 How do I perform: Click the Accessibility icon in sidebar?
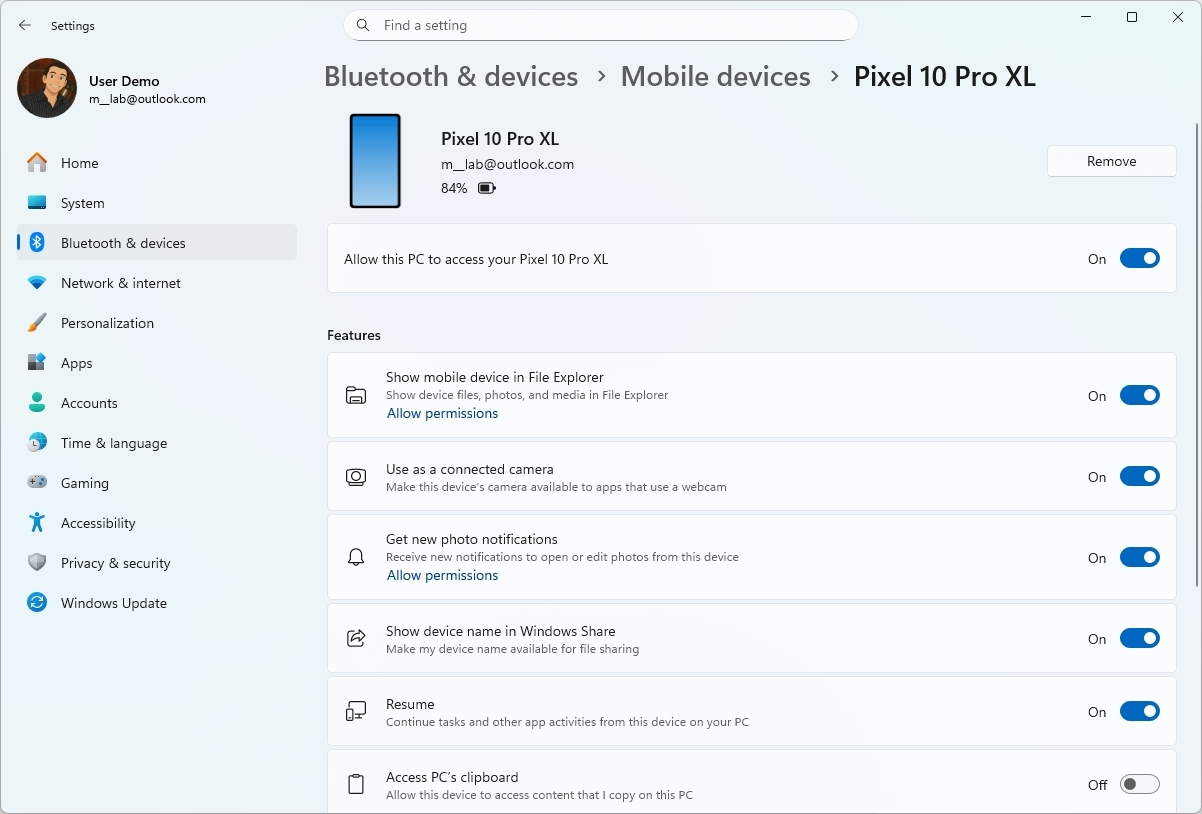click(x=38, y=522)
